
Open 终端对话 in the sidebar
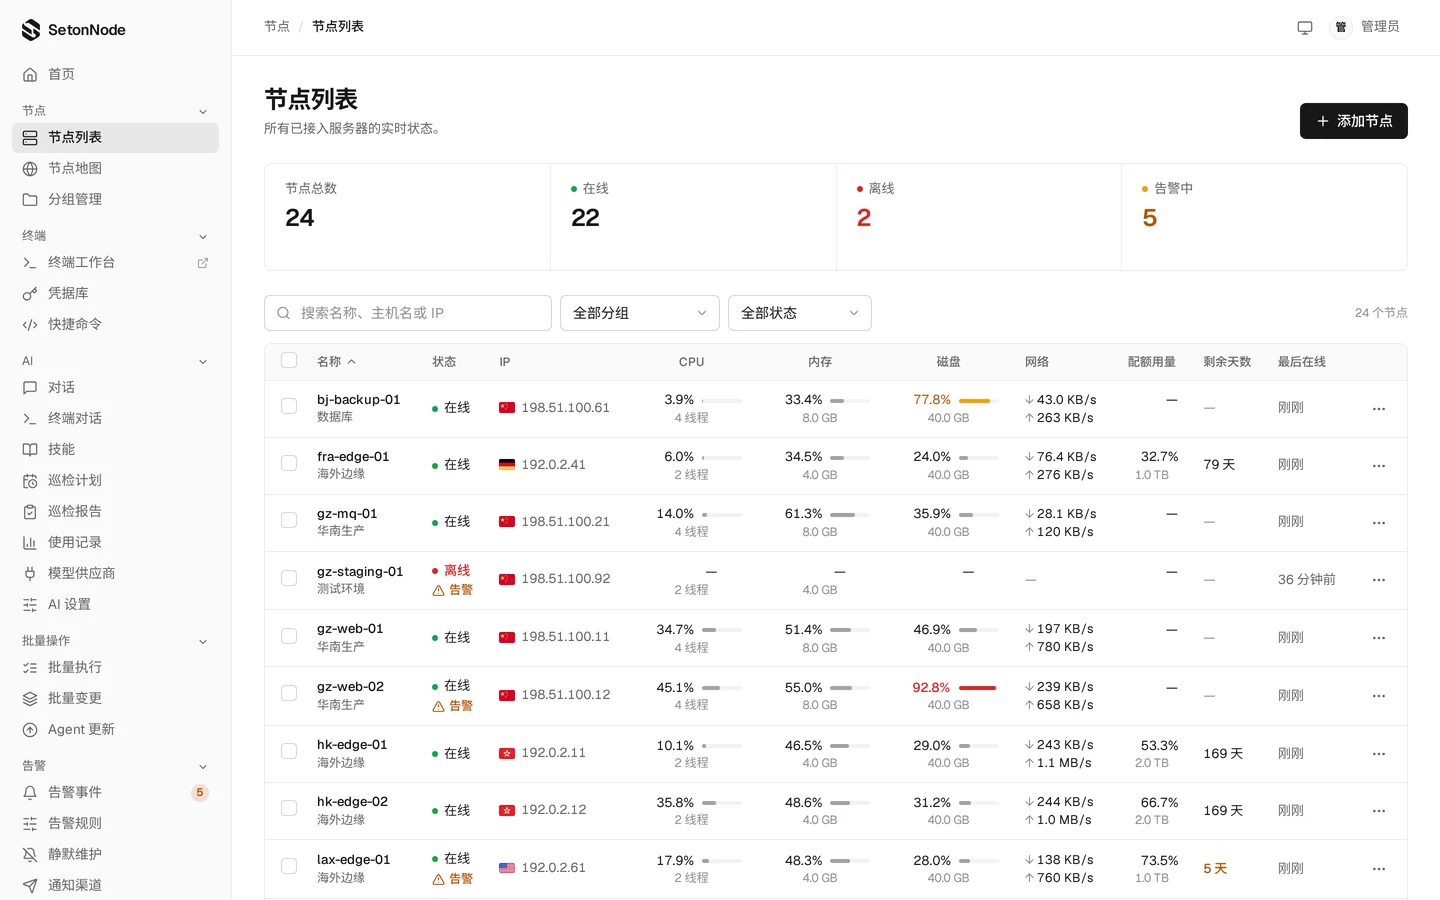point(115,419)
